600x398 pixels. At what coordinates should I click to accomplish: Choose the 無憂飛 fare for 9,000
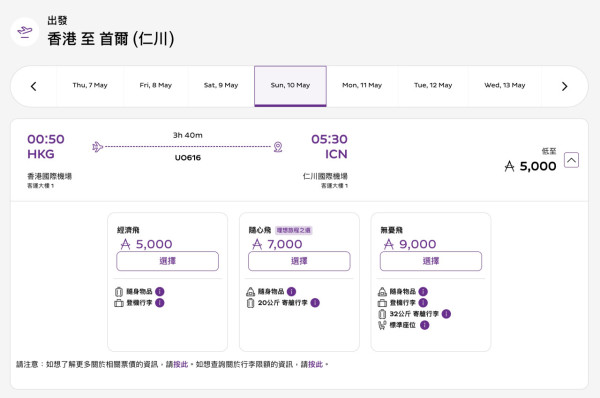click(431, 261)
